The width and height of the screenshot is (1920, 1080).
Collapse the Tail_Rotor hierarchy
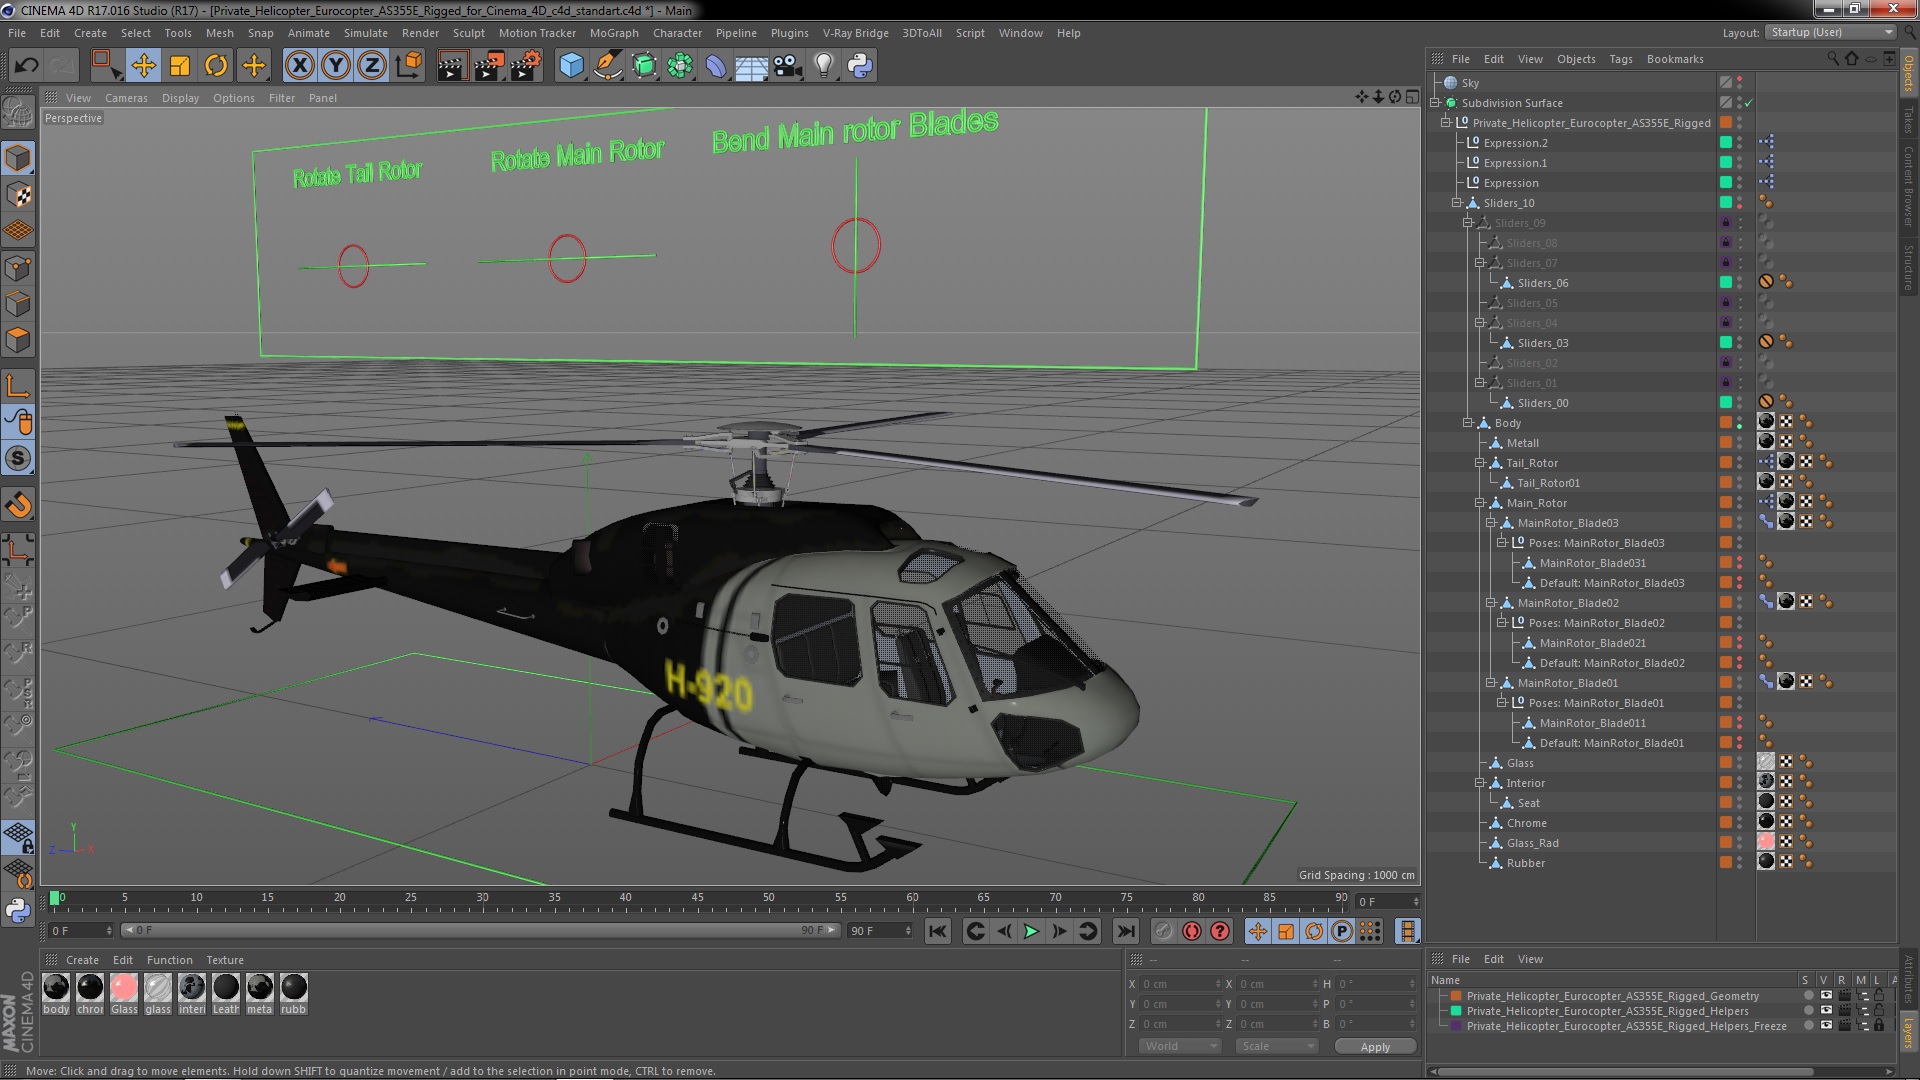1480,463
